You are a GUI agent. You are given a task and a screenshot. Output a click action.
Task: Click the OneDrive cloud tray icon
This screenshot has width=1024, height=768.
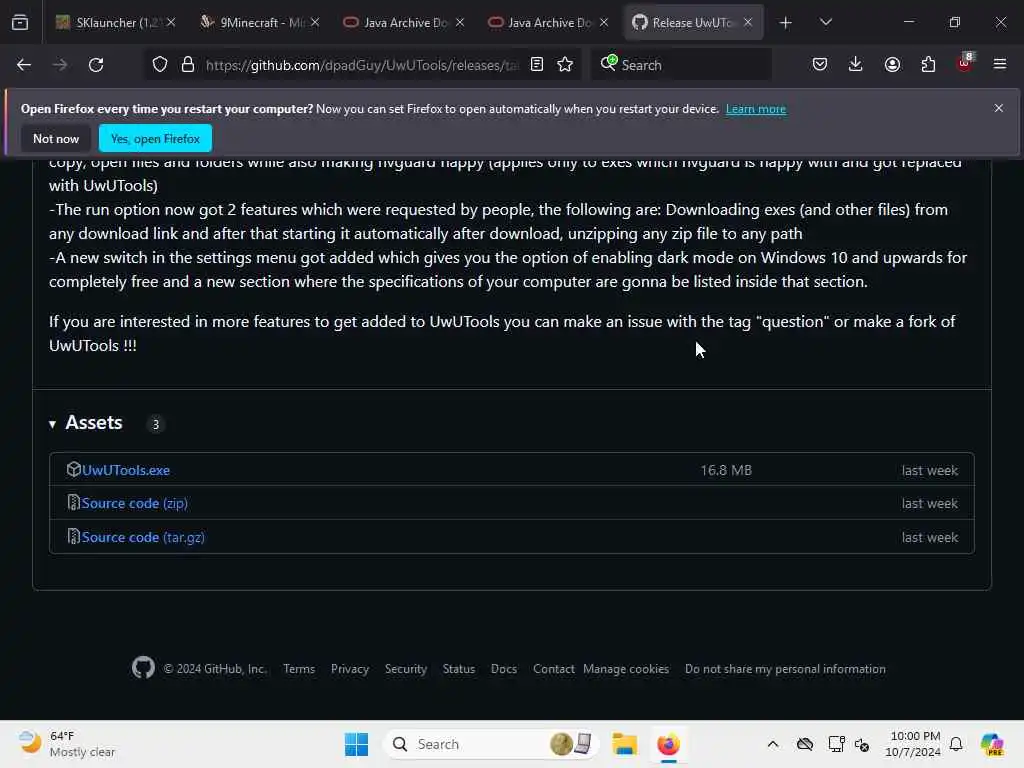(805, 744)
